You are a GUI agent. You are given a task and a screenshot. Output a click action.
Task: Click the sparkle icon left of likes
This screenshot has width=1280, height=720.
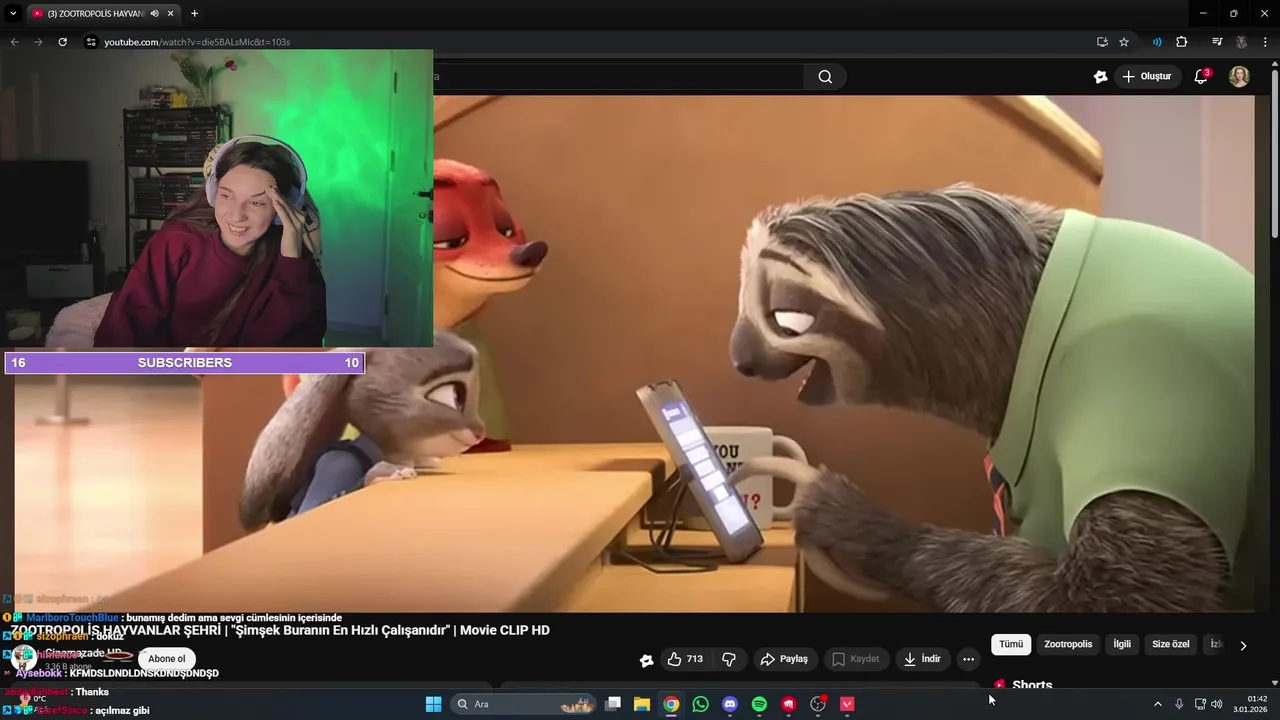coord(646,660)
